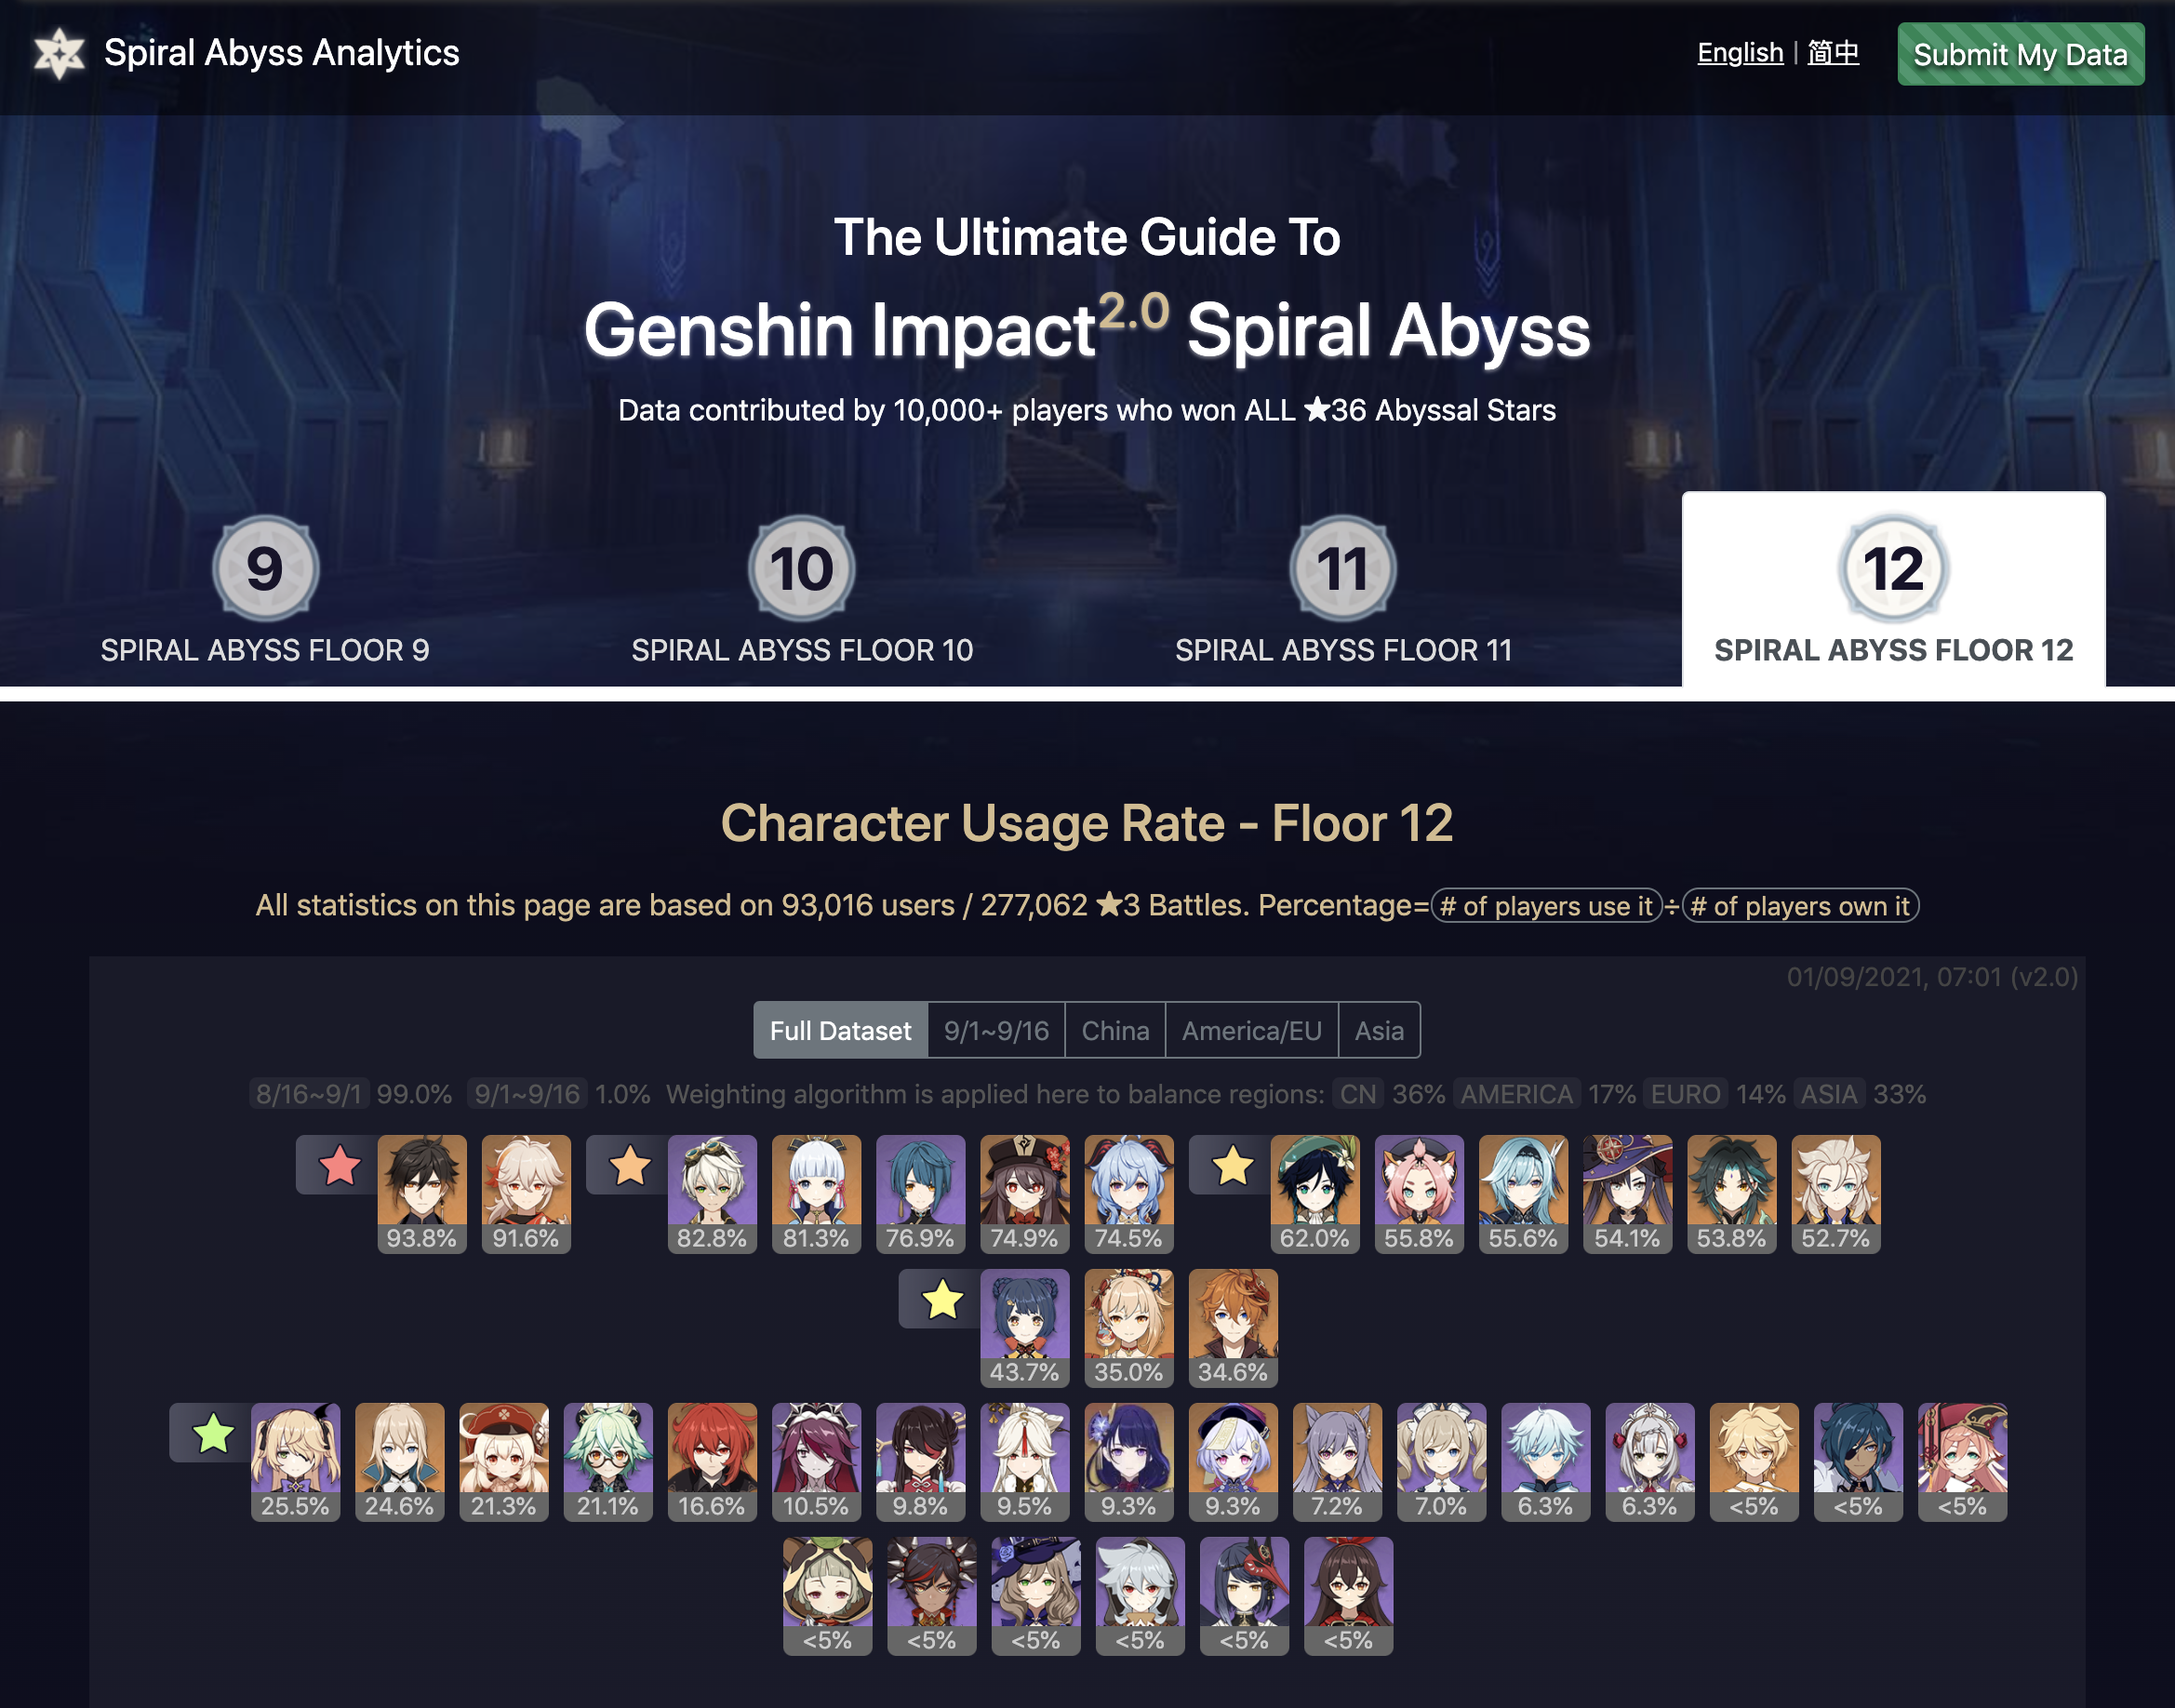Screen dimensions: 2175x1708
Task: Click character portrait with 62.0% usage
Action: pos(1315,1193)
